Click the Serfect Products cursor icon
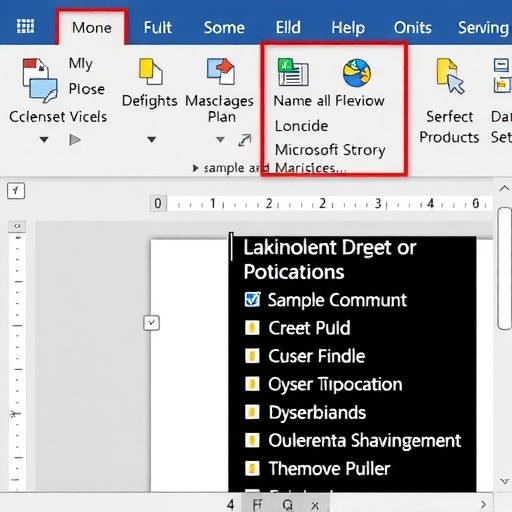This screenshot has width=512, height=512. (x=450, y=76)
